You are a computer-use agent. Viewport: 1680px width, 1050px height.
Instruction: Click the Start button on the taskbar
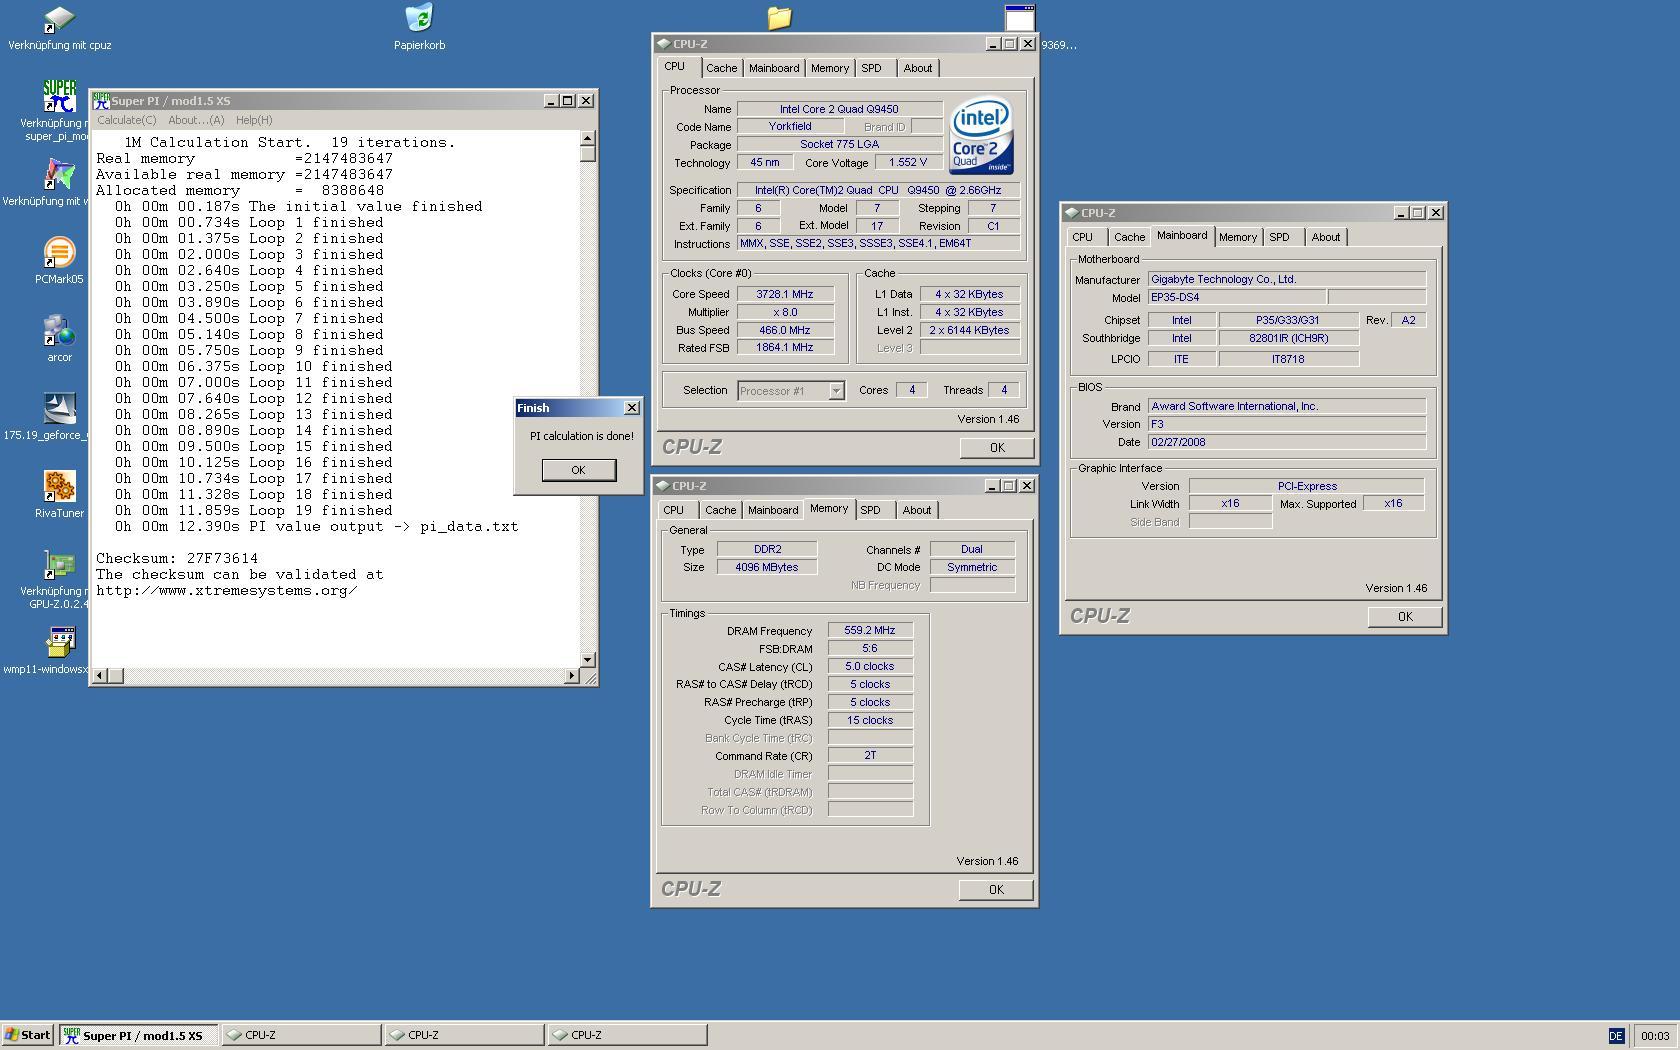[x=28, y=1035]
